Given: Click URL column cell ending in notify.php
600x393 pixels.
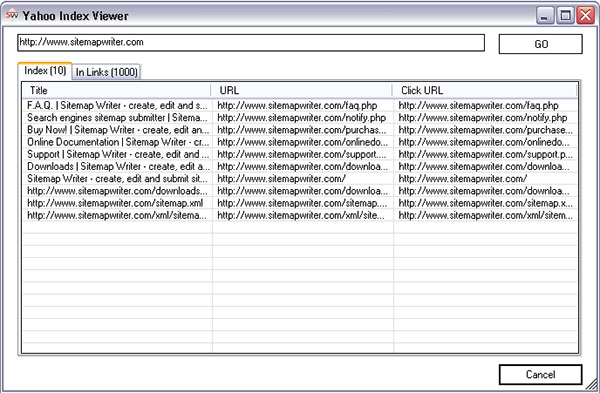Looking at the screenshot, I should pos(302,117).
